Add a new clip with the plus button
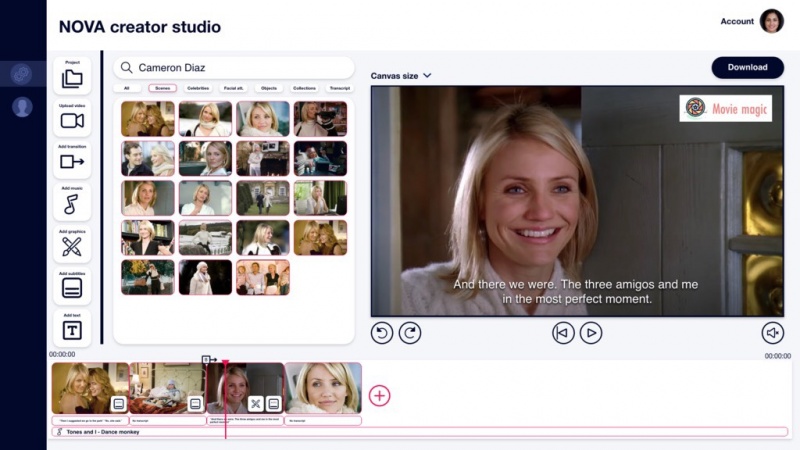The height and width of the screenshot is (450, 800). pos(379,395)
